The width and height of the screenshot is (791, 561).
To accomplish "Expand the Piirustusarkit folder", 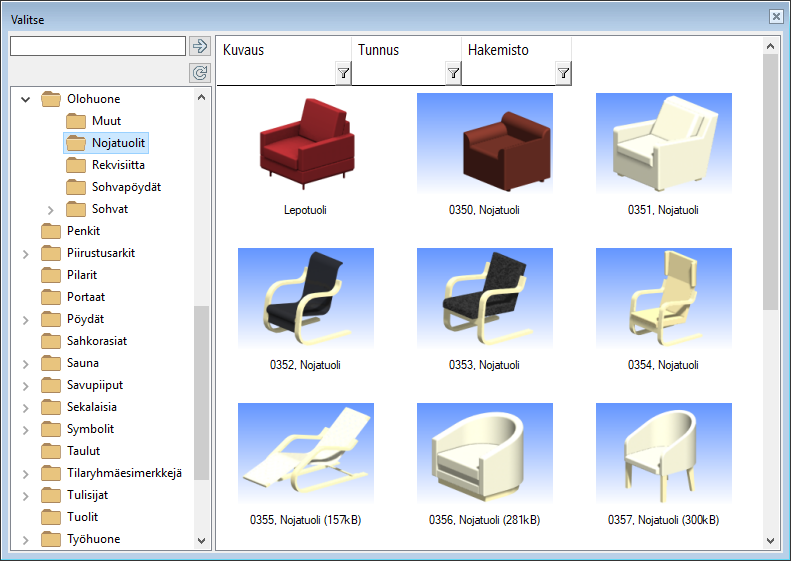I will [25, 253].
